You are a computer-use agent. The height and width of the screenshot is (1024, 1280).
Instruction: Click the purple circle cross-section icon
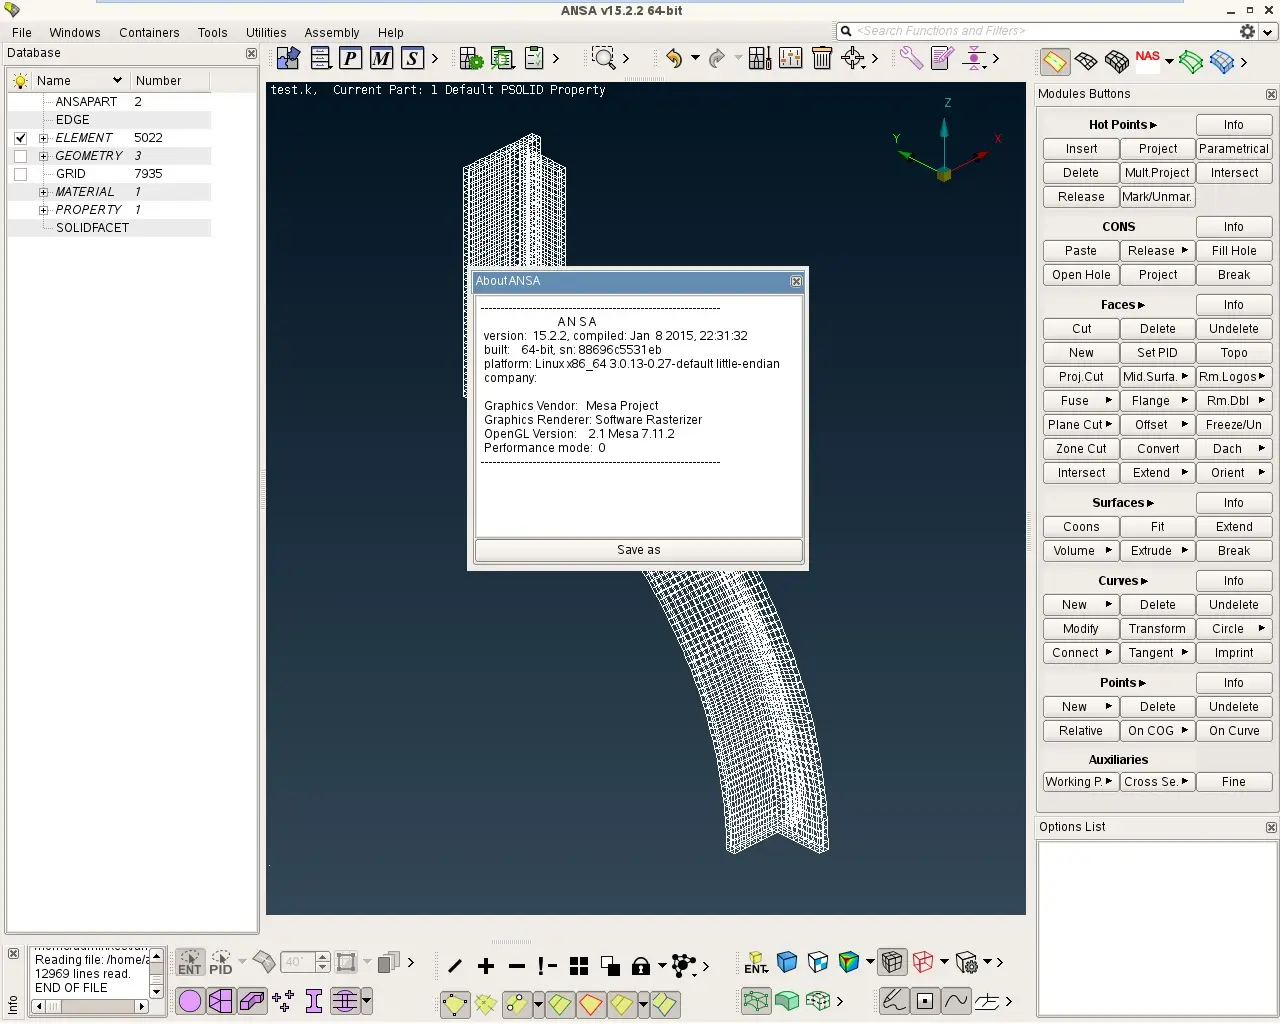click(x=190, y=1001)
